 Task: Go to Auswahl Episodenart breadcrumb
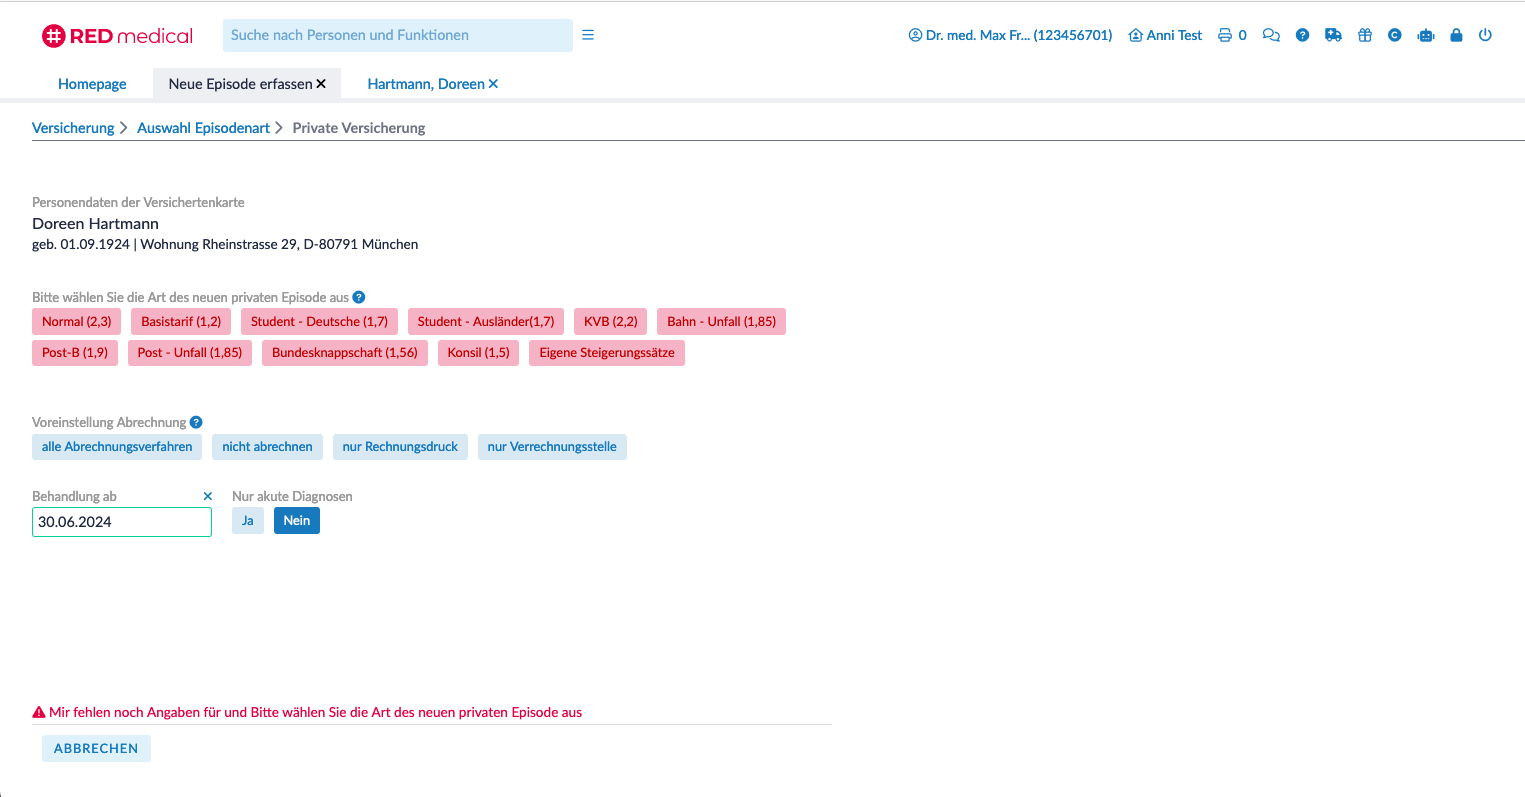(x=203, y=128)
